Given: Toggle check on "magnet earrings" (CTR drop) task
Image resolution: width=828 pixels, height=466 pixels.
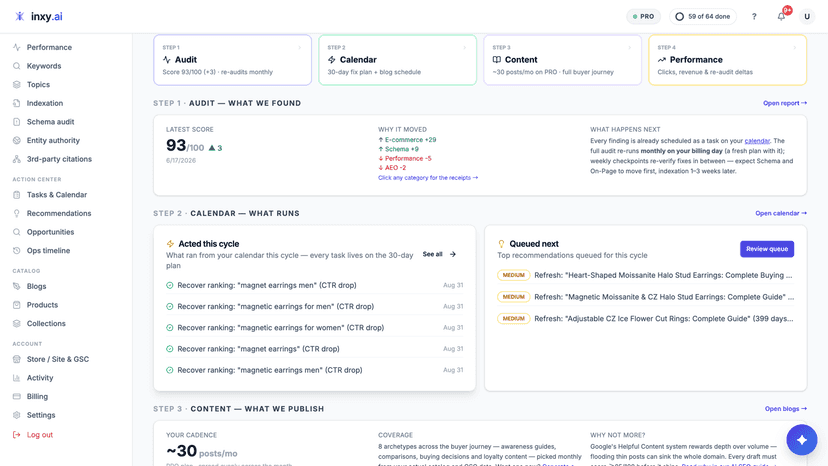Looking at the screenshot, I should click(170, 349).
